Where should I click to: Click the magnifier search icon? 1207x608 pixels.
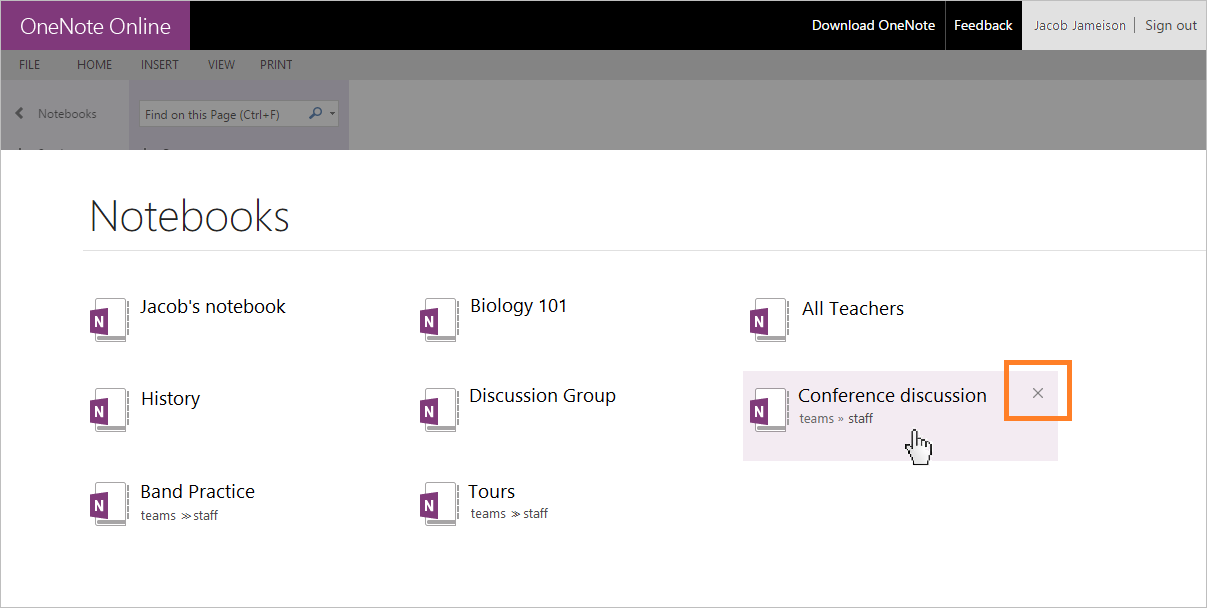(316, 114)
